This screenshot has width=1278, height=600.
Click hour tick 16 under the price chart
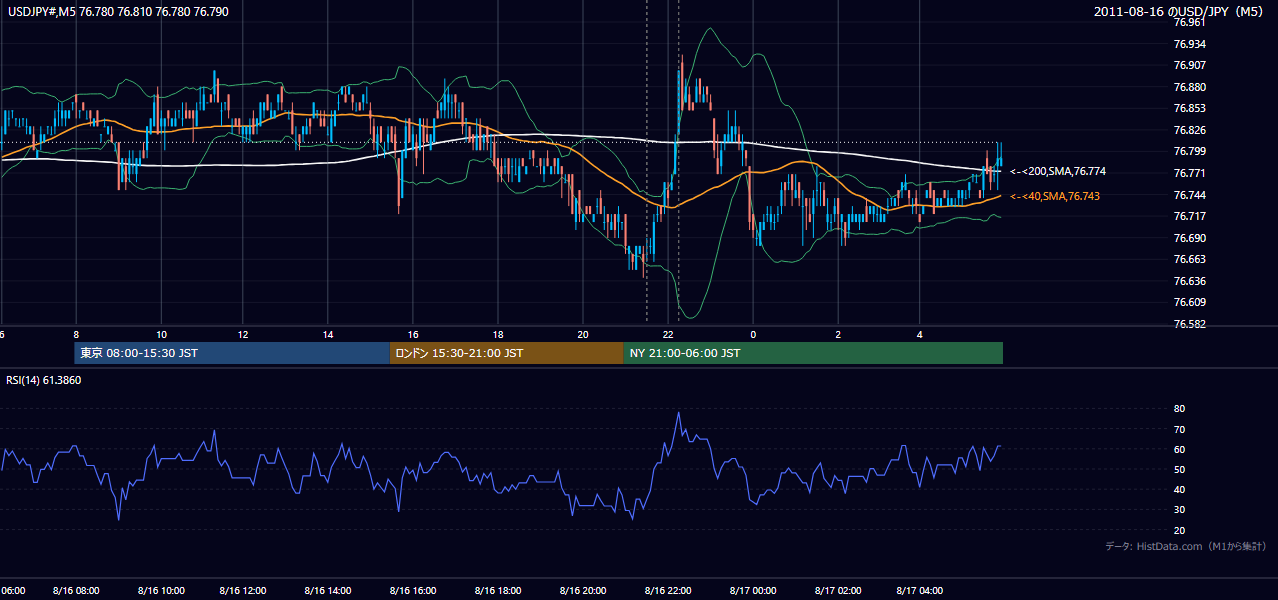pyautogui.click(x=413, y=335)
